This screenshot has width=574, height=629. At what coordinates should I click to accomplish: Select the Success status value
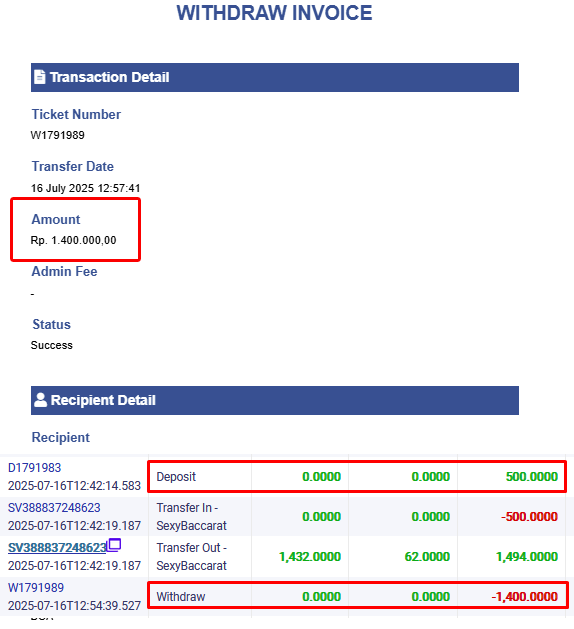pos(52,345)
